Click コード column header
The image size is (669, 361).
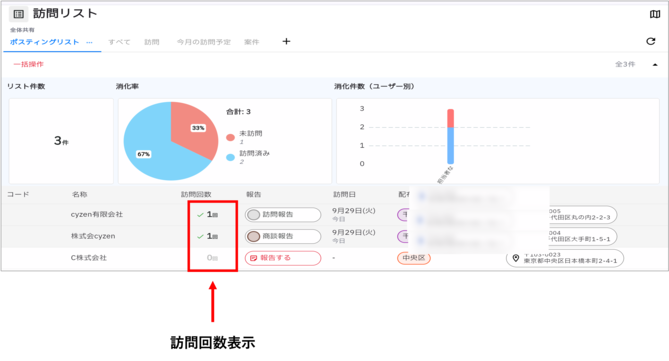[18, 195]
